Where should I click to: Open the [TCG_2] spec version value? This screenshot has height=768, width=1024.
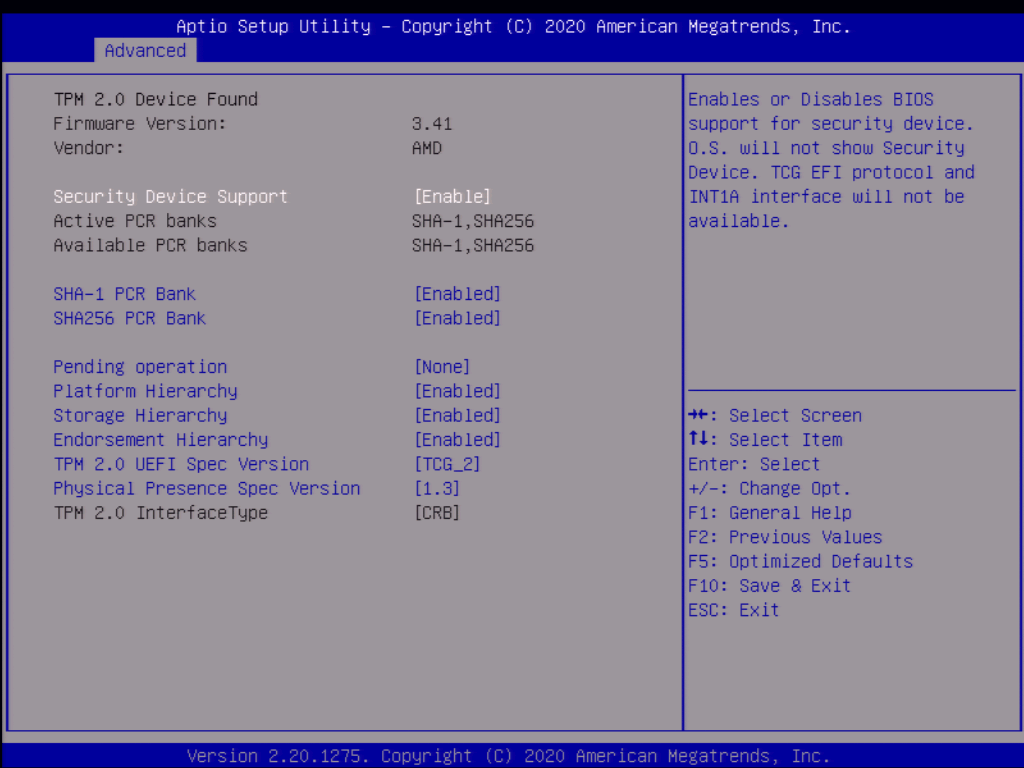point(447,464)
